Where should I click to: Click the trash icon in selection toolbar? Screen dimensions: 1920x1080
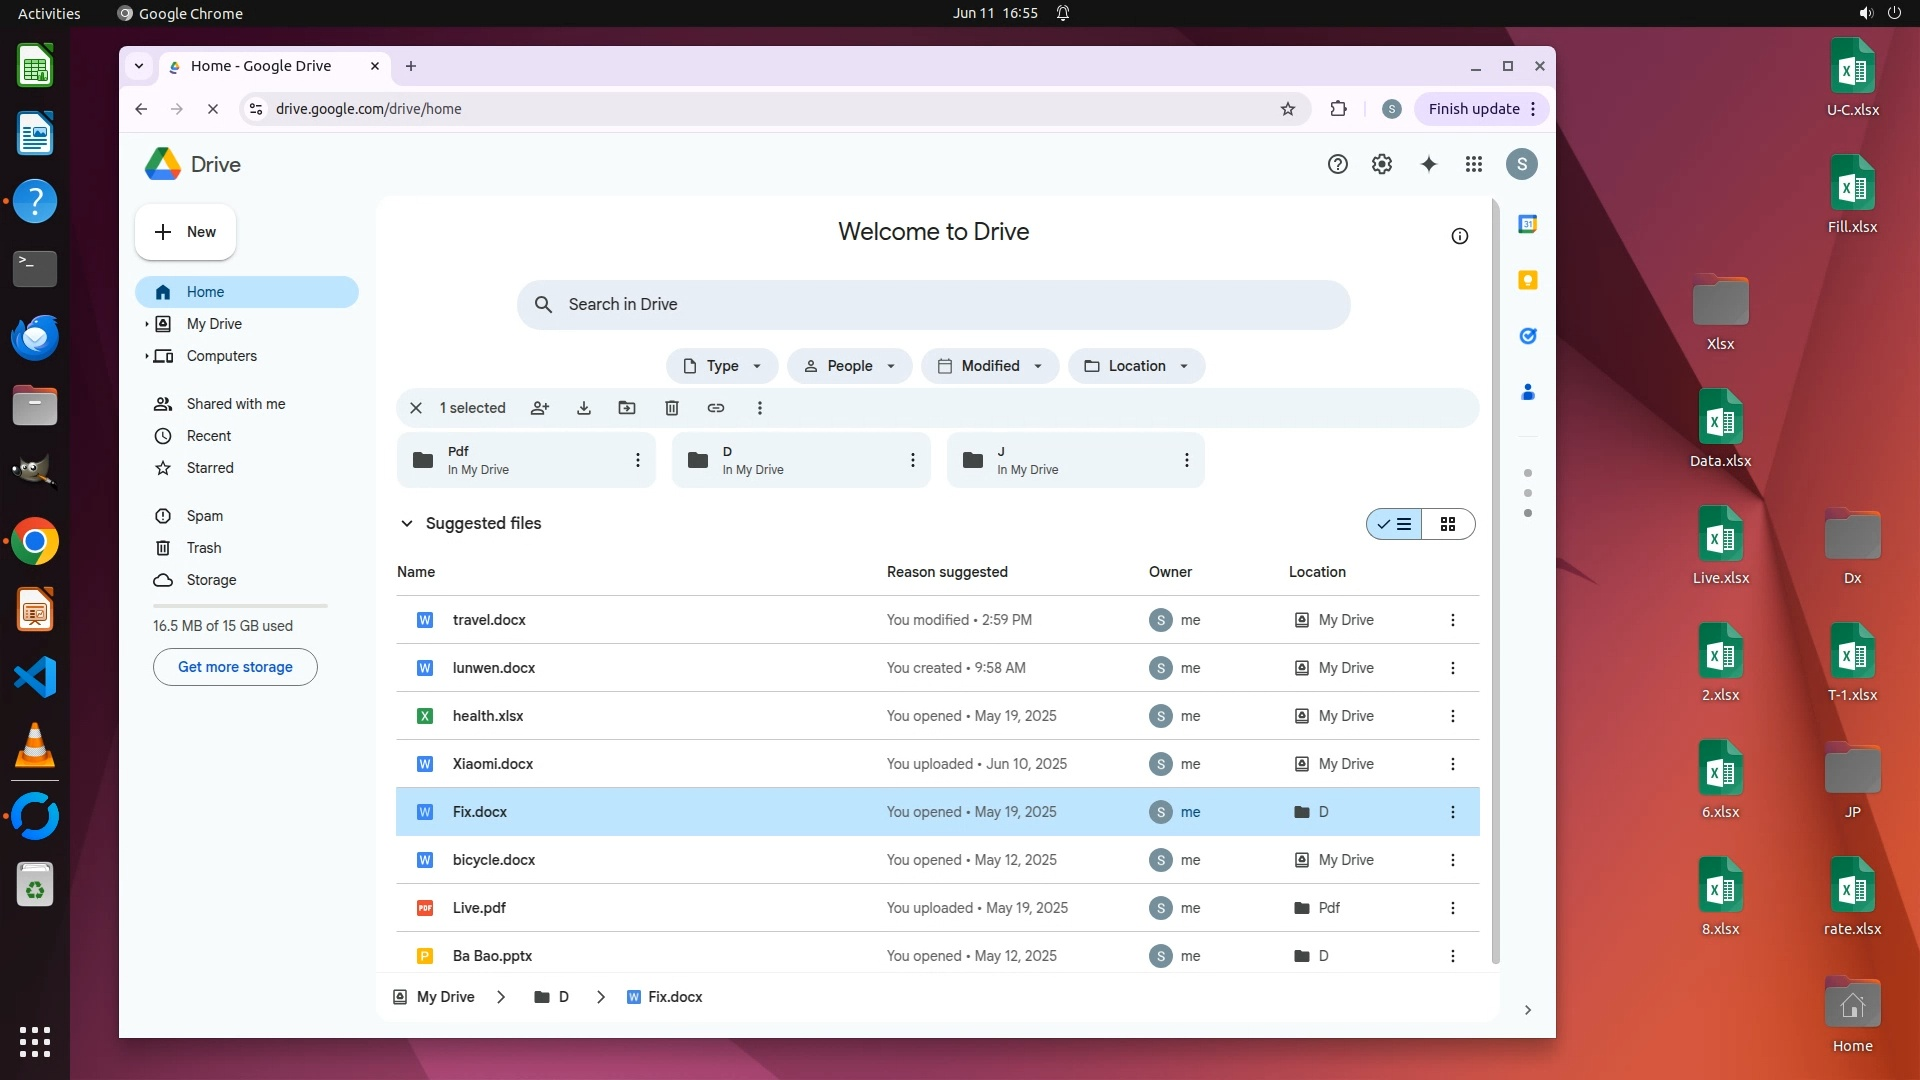[x=672, y=408]
